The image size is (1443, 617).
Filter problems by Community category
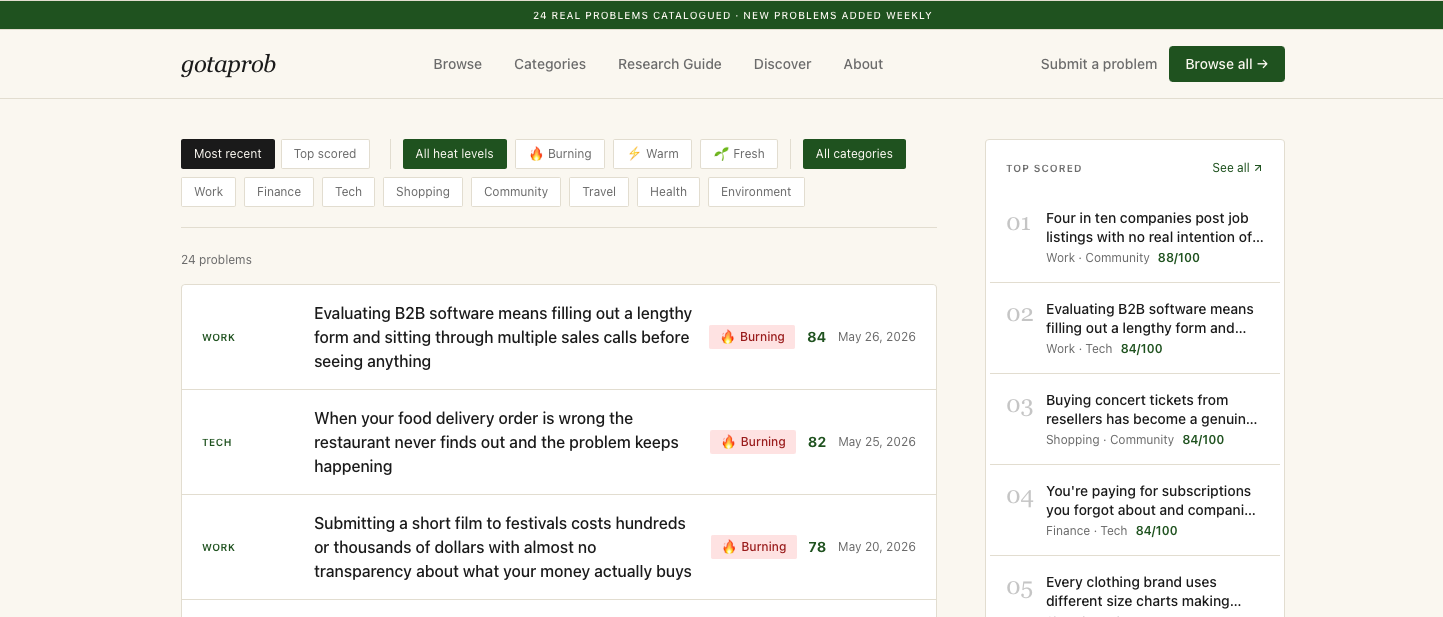[516, 192]
